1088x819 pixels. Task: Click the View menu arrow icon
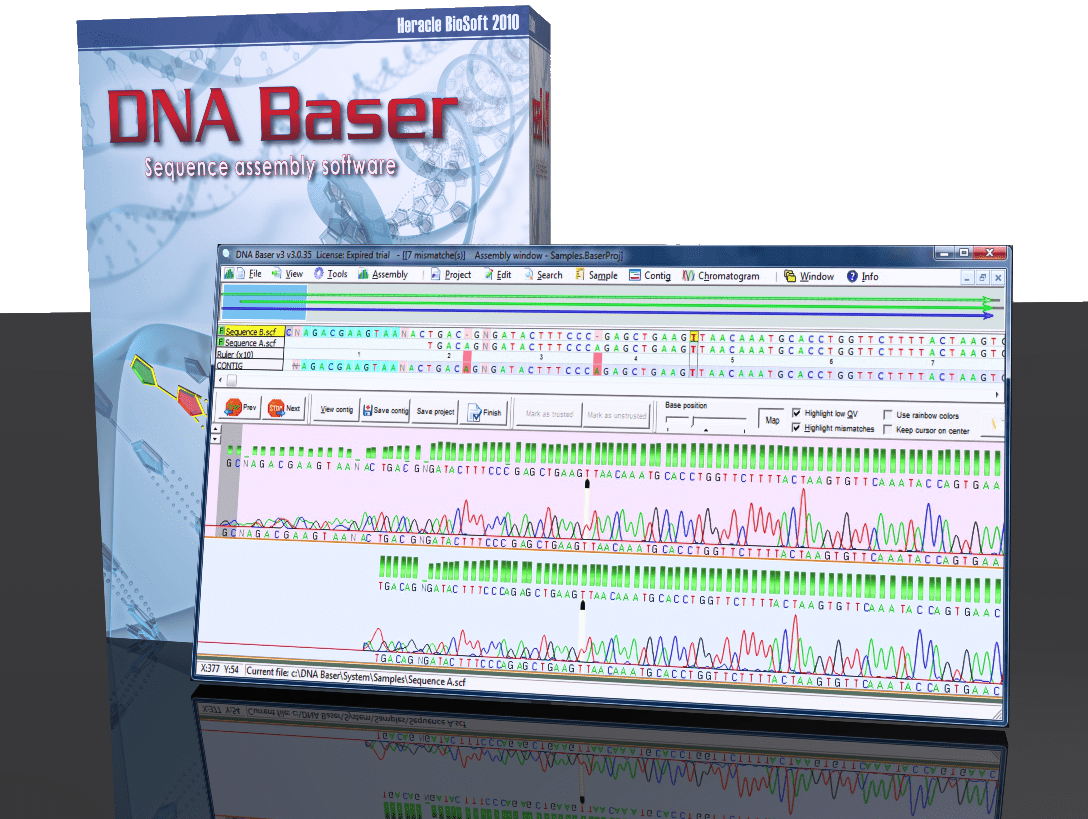coord(276,273)
